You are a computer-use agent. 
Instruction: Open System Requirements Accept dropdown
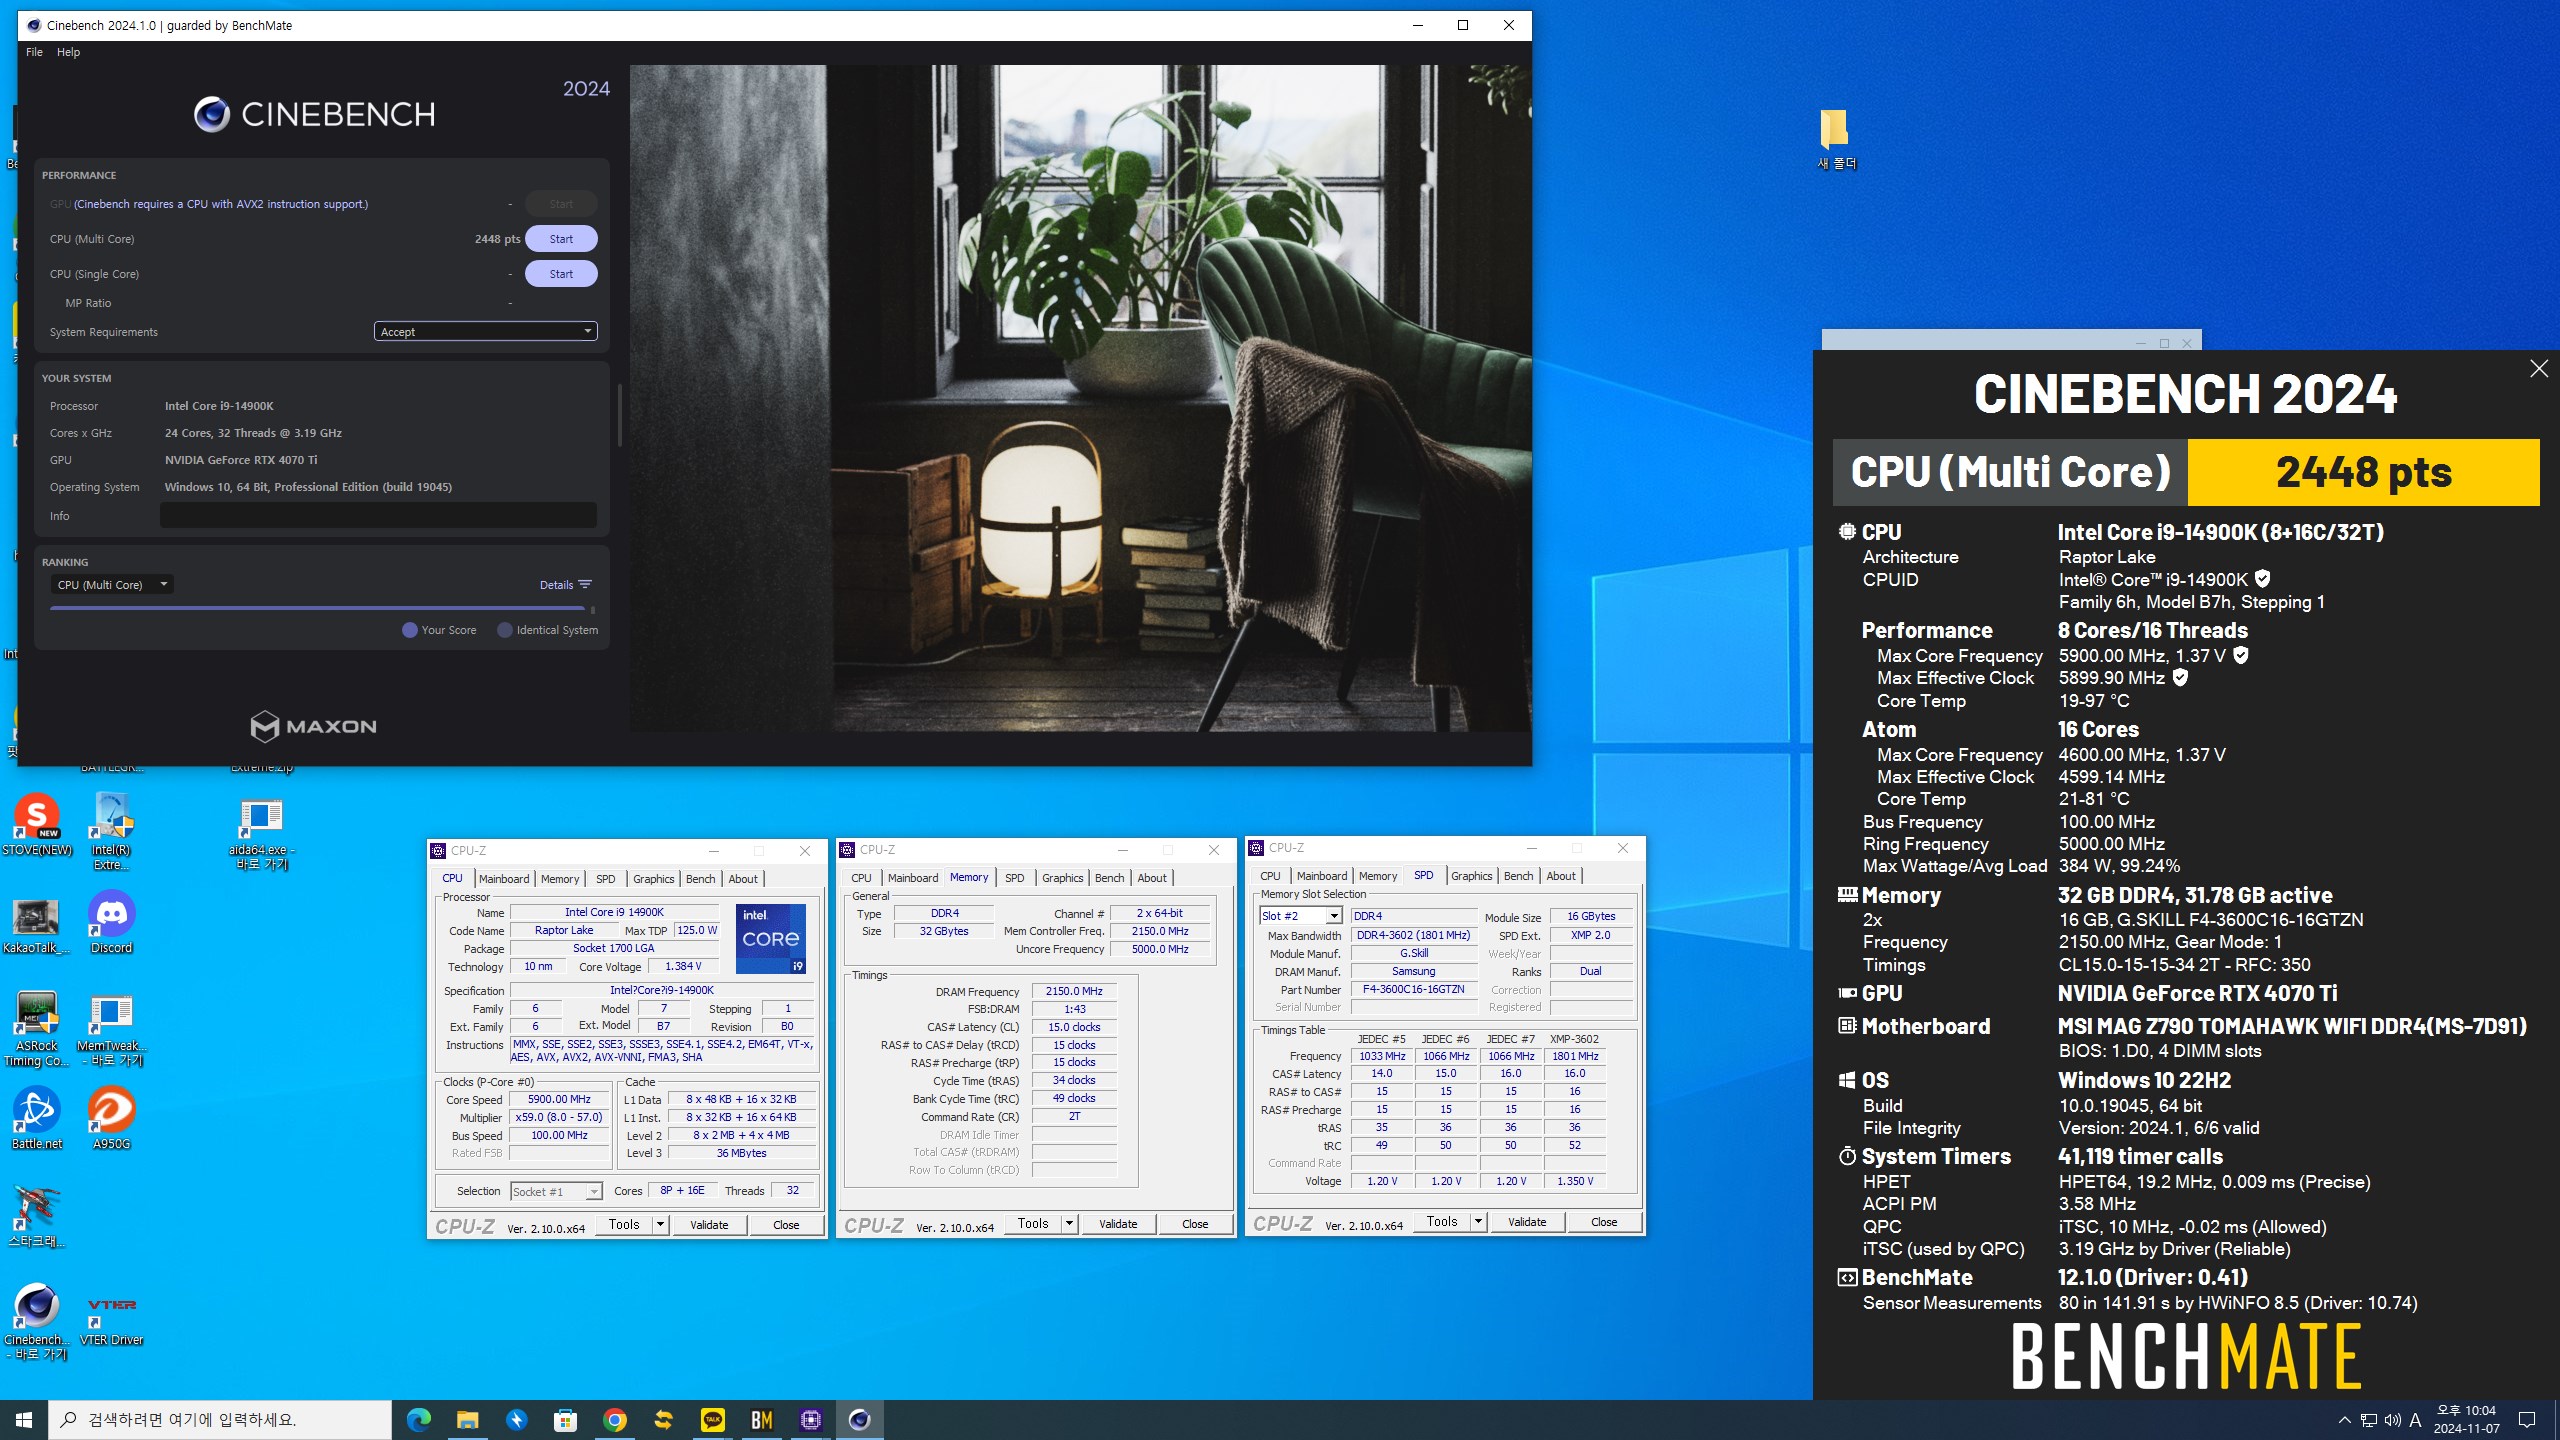tap(486, 331)
